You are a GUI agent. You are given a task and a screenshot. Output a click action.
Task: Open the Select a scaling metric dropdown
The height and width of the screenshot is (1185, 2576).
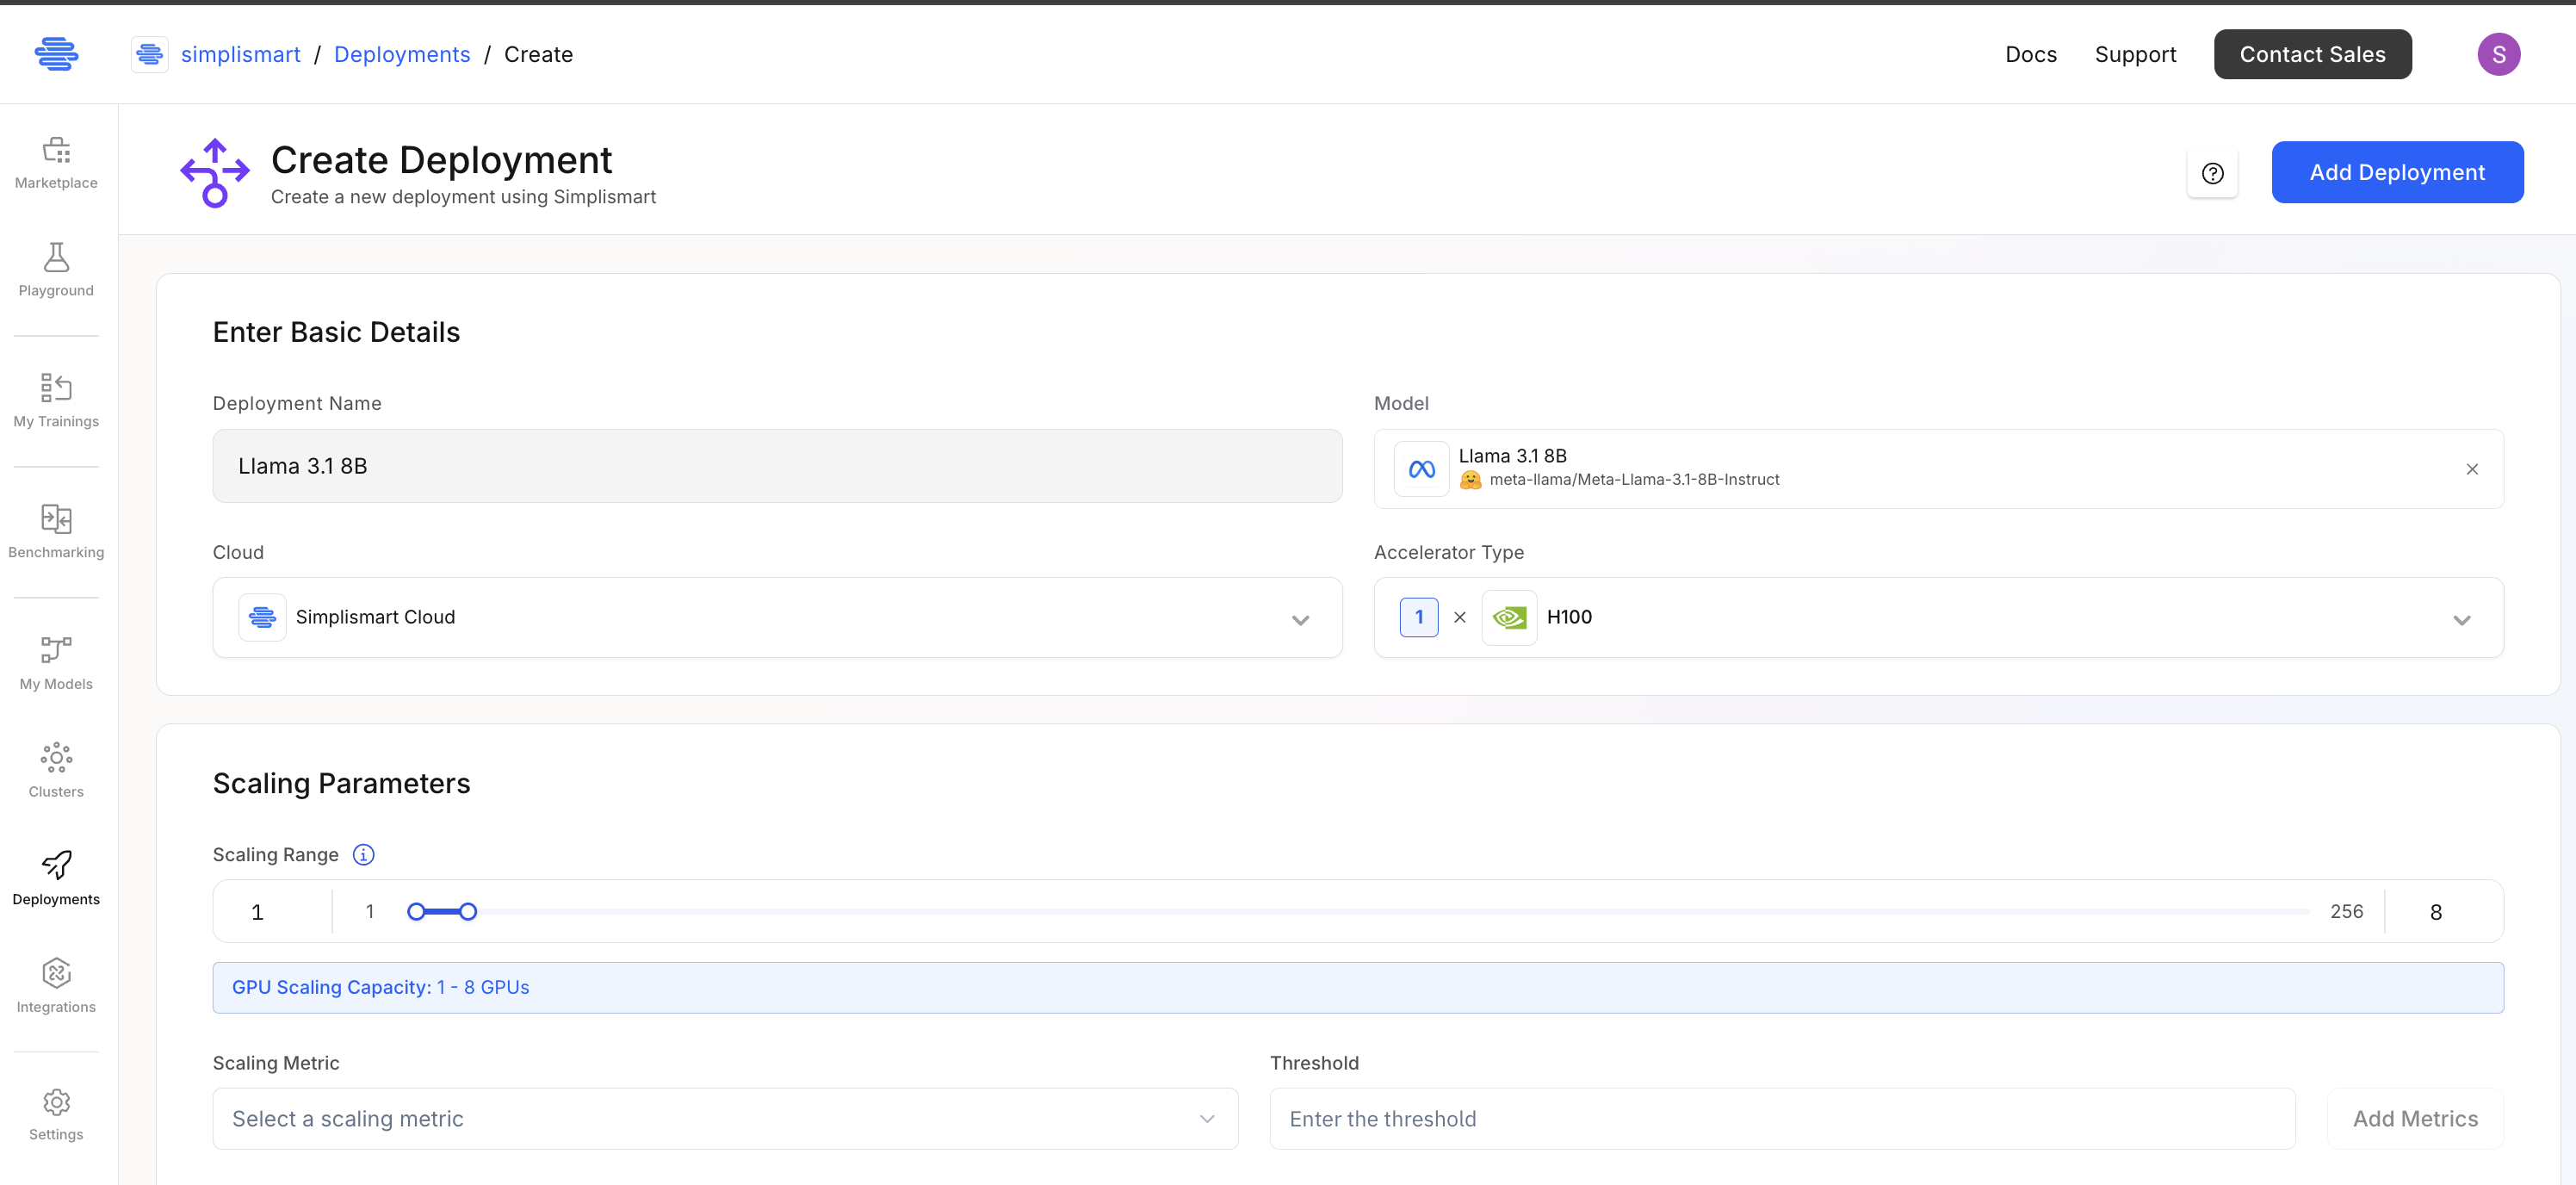click(725, 1118)
